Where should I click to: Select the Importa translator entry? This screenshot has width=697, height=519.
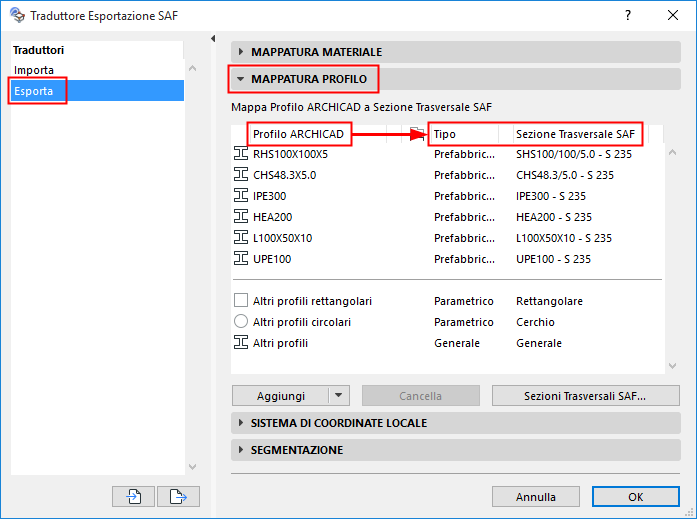[x=97, y=70]
